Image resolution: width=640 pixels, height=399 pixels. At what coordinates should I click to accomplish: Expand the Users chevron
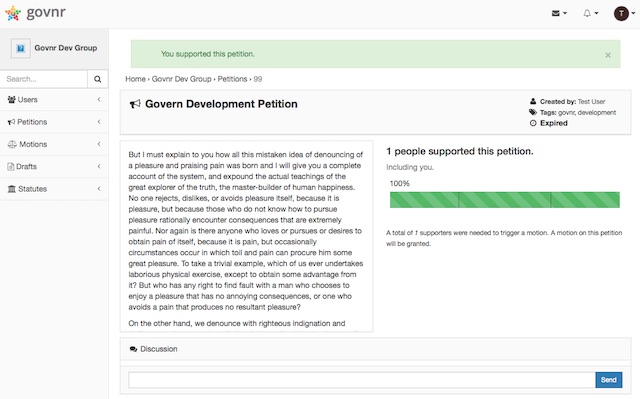point(99,100)
